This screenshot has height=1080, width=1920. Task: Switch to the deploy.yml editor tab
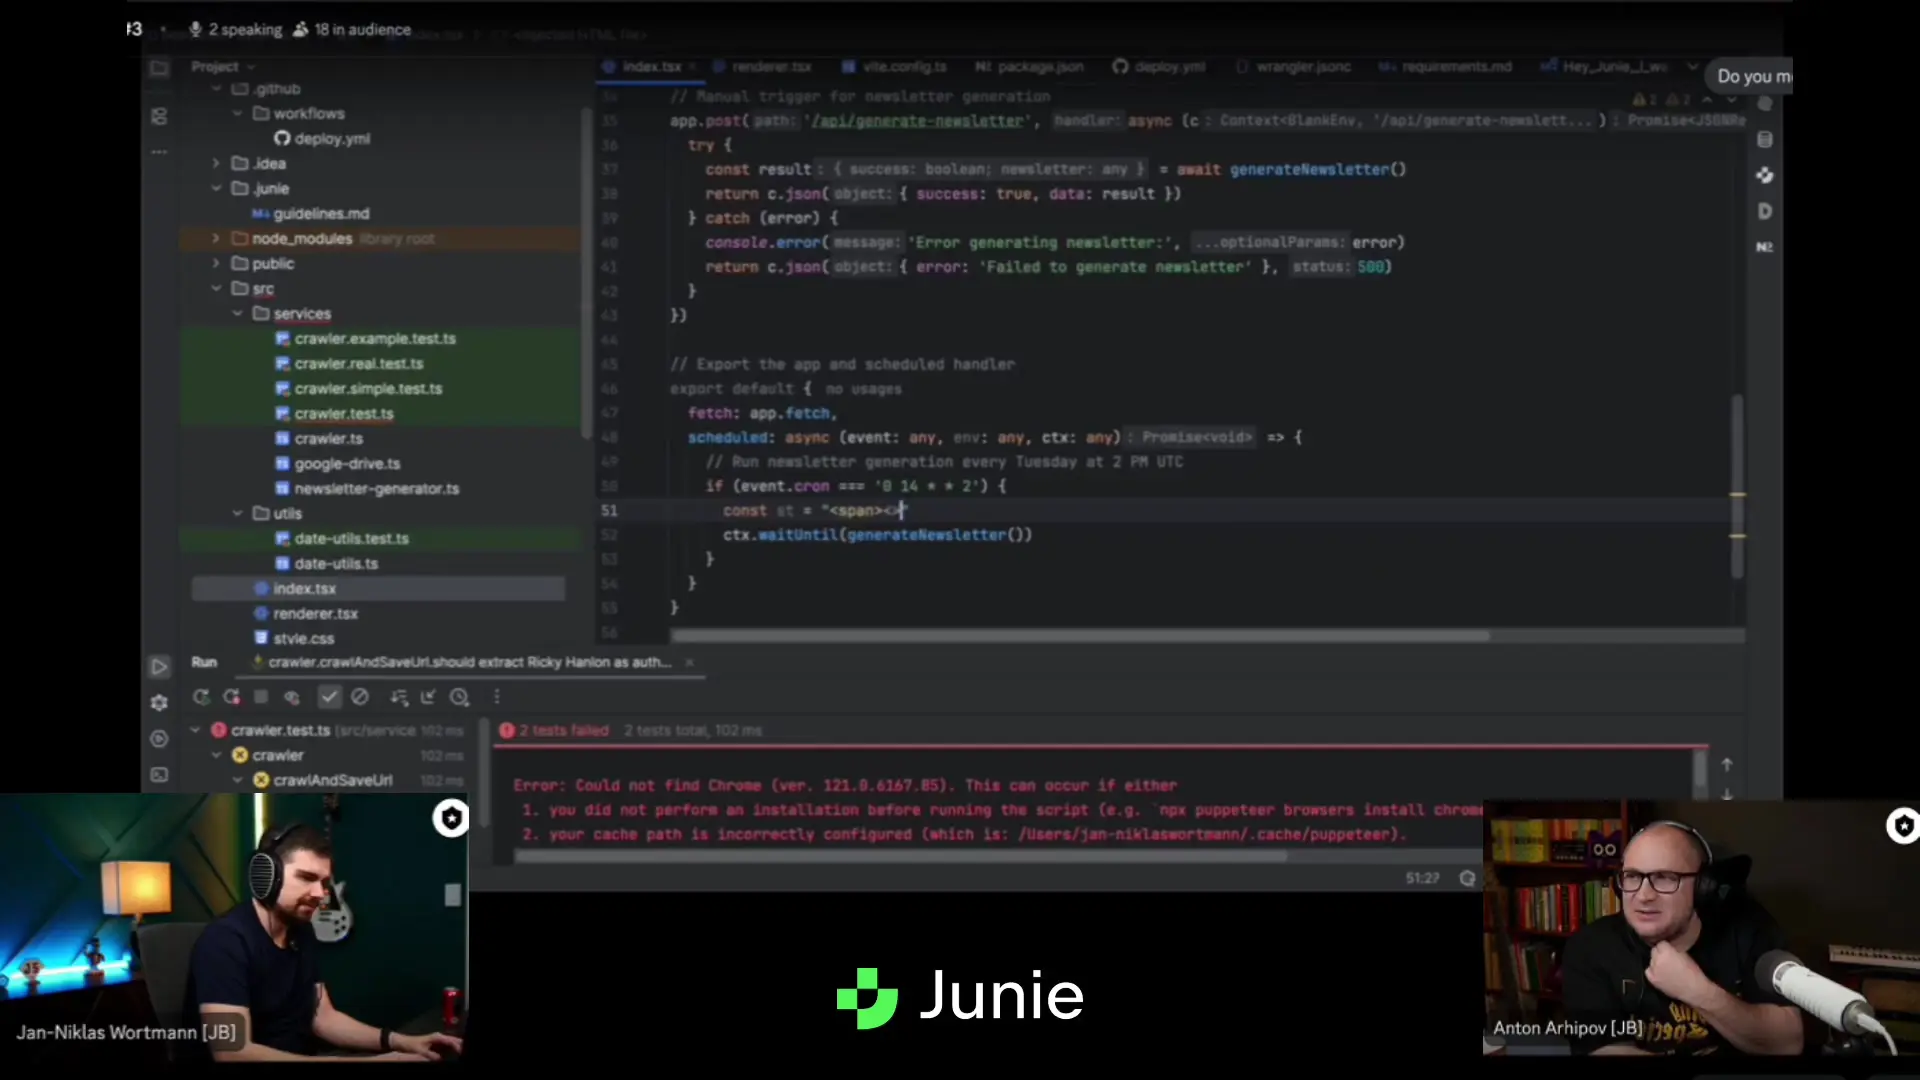coord(1159,67)
